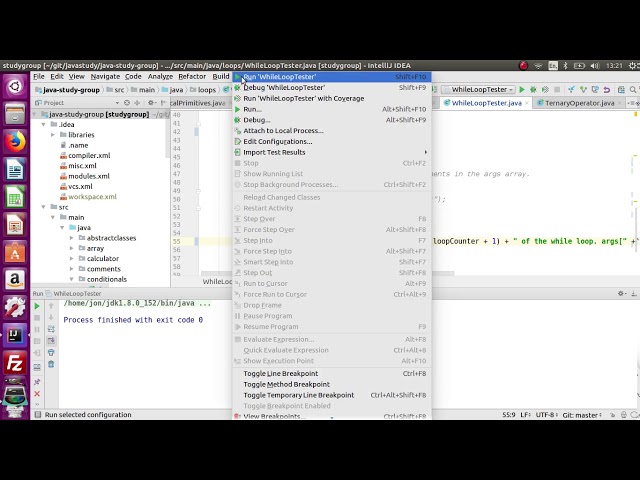Expand the calculator package arrow
Viewport: 640px width, 480px height.
(x=71, y=258)
